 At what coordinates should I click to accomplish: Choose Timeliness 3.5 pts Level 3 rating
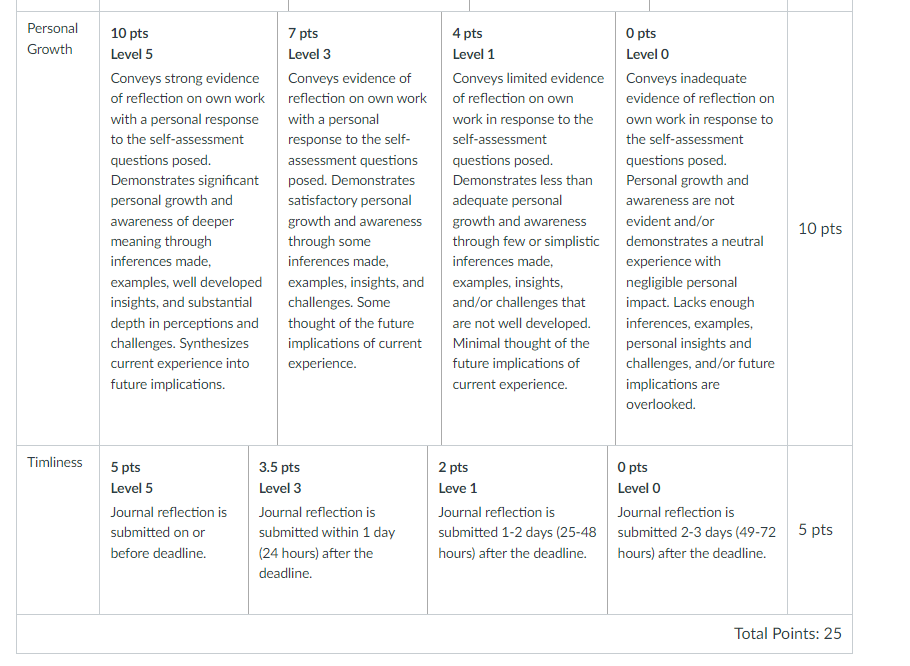pyautogui.click(x=338, y=530)
